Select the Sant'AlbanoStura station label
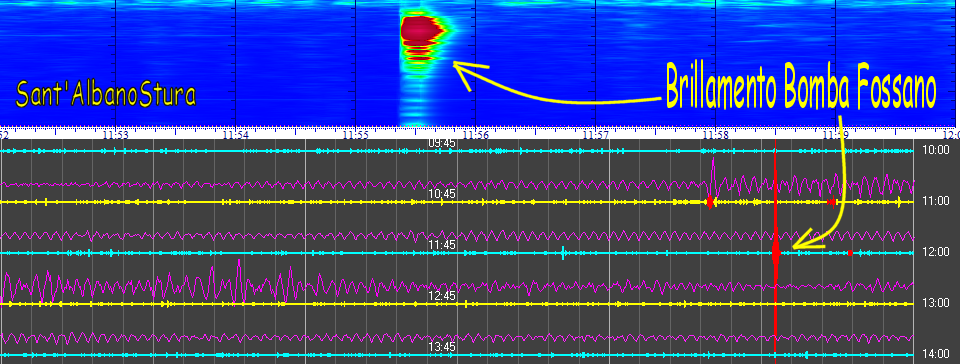This screenshot has height=364, width=960. click(x=105, y=95)
